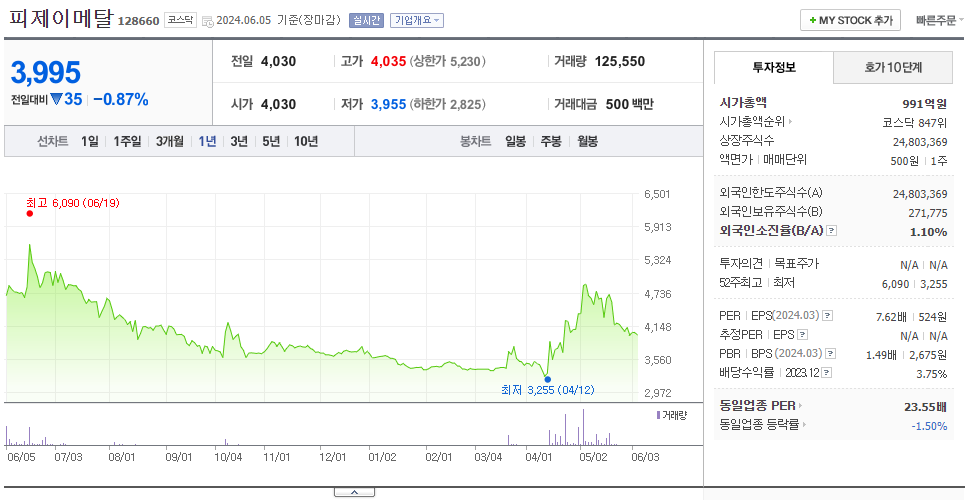Viewport: 968px width, 500px height.
Task: Click the 최고 6,090 (06/19) chart label
Action: [x=72, y=202]
